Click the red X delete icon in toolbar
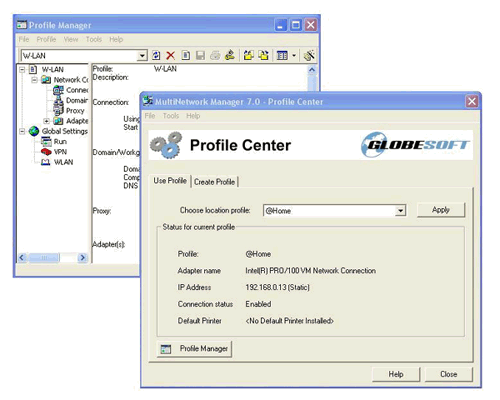Screen dimensions: 500x400 click(171, 55)
